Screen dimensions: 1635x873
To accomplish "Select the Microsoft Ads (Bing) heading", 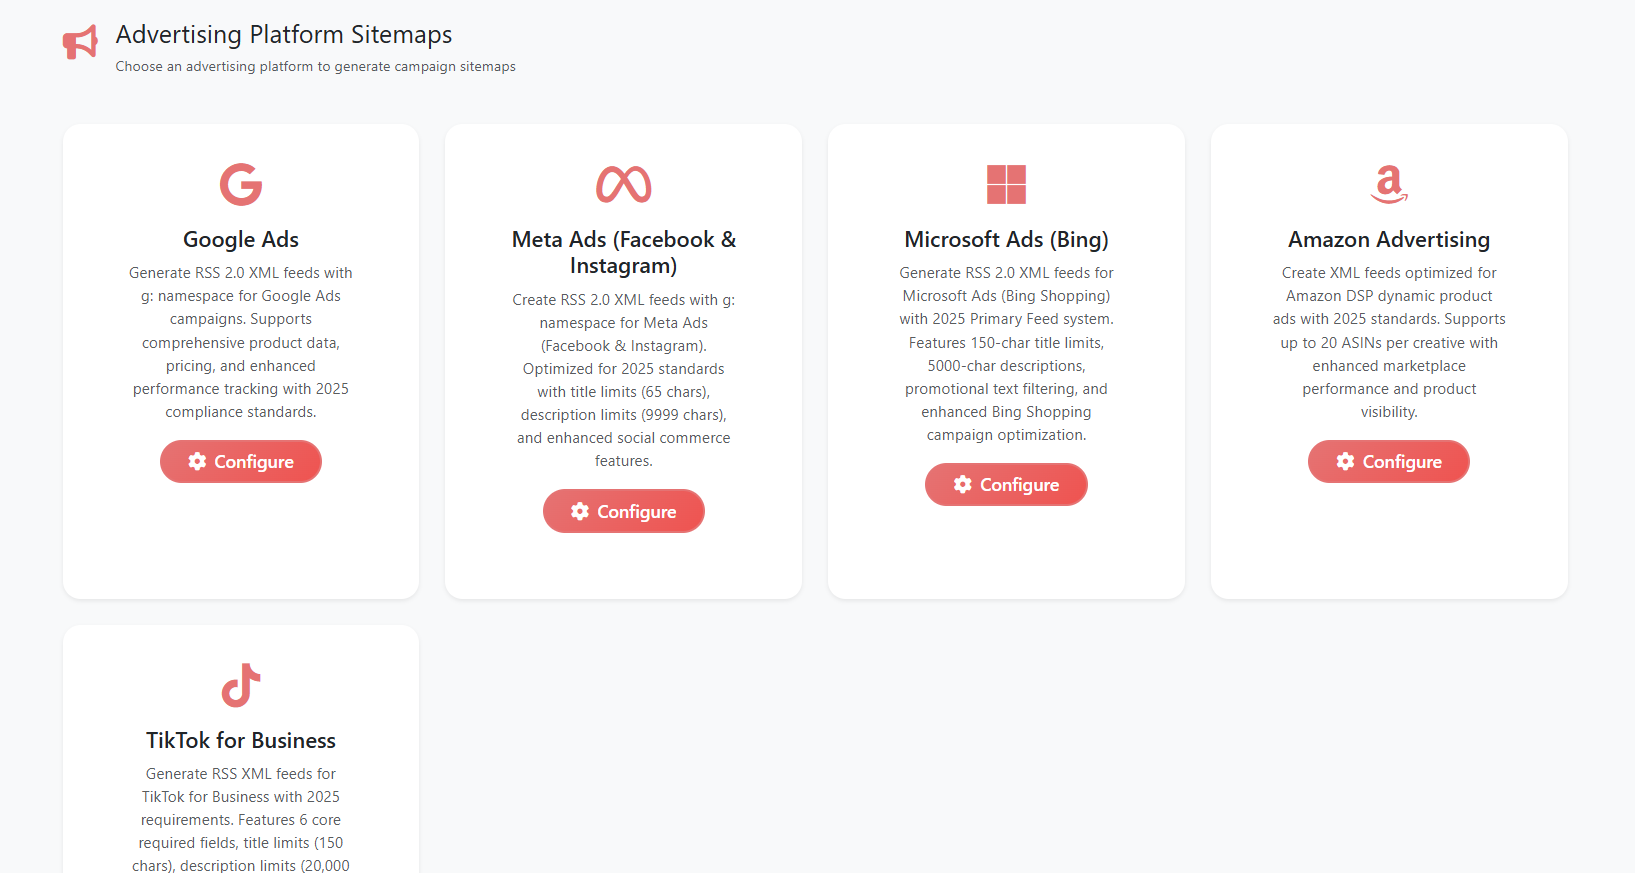I will click(x=1006, y=240).
